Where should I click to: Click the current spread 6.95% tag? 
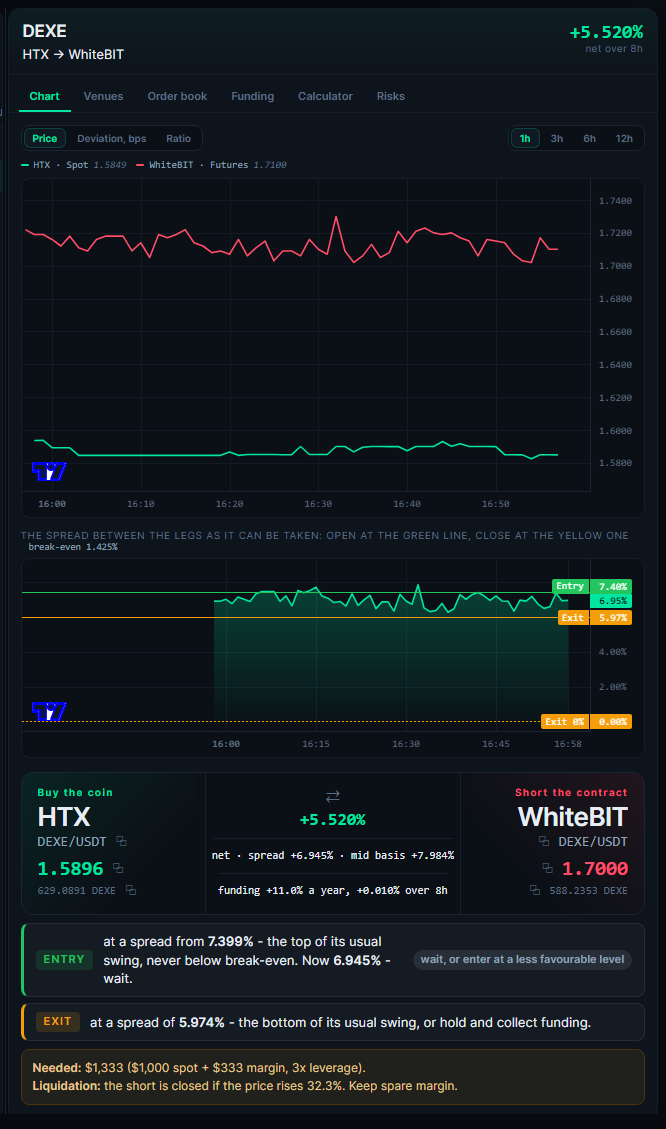click(x=611, y=601)
